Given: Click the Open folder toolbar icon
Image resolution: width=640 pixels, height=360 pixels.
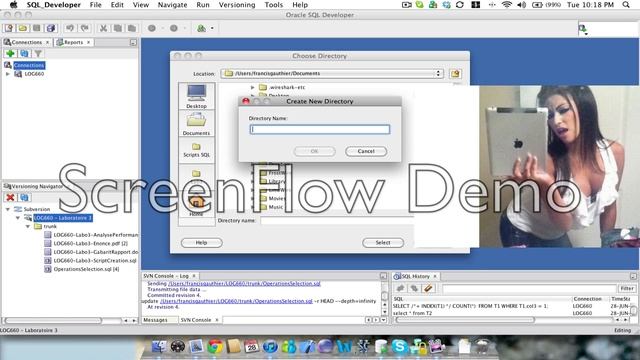Looking at the screenshot, I should [x=23, y=28].
